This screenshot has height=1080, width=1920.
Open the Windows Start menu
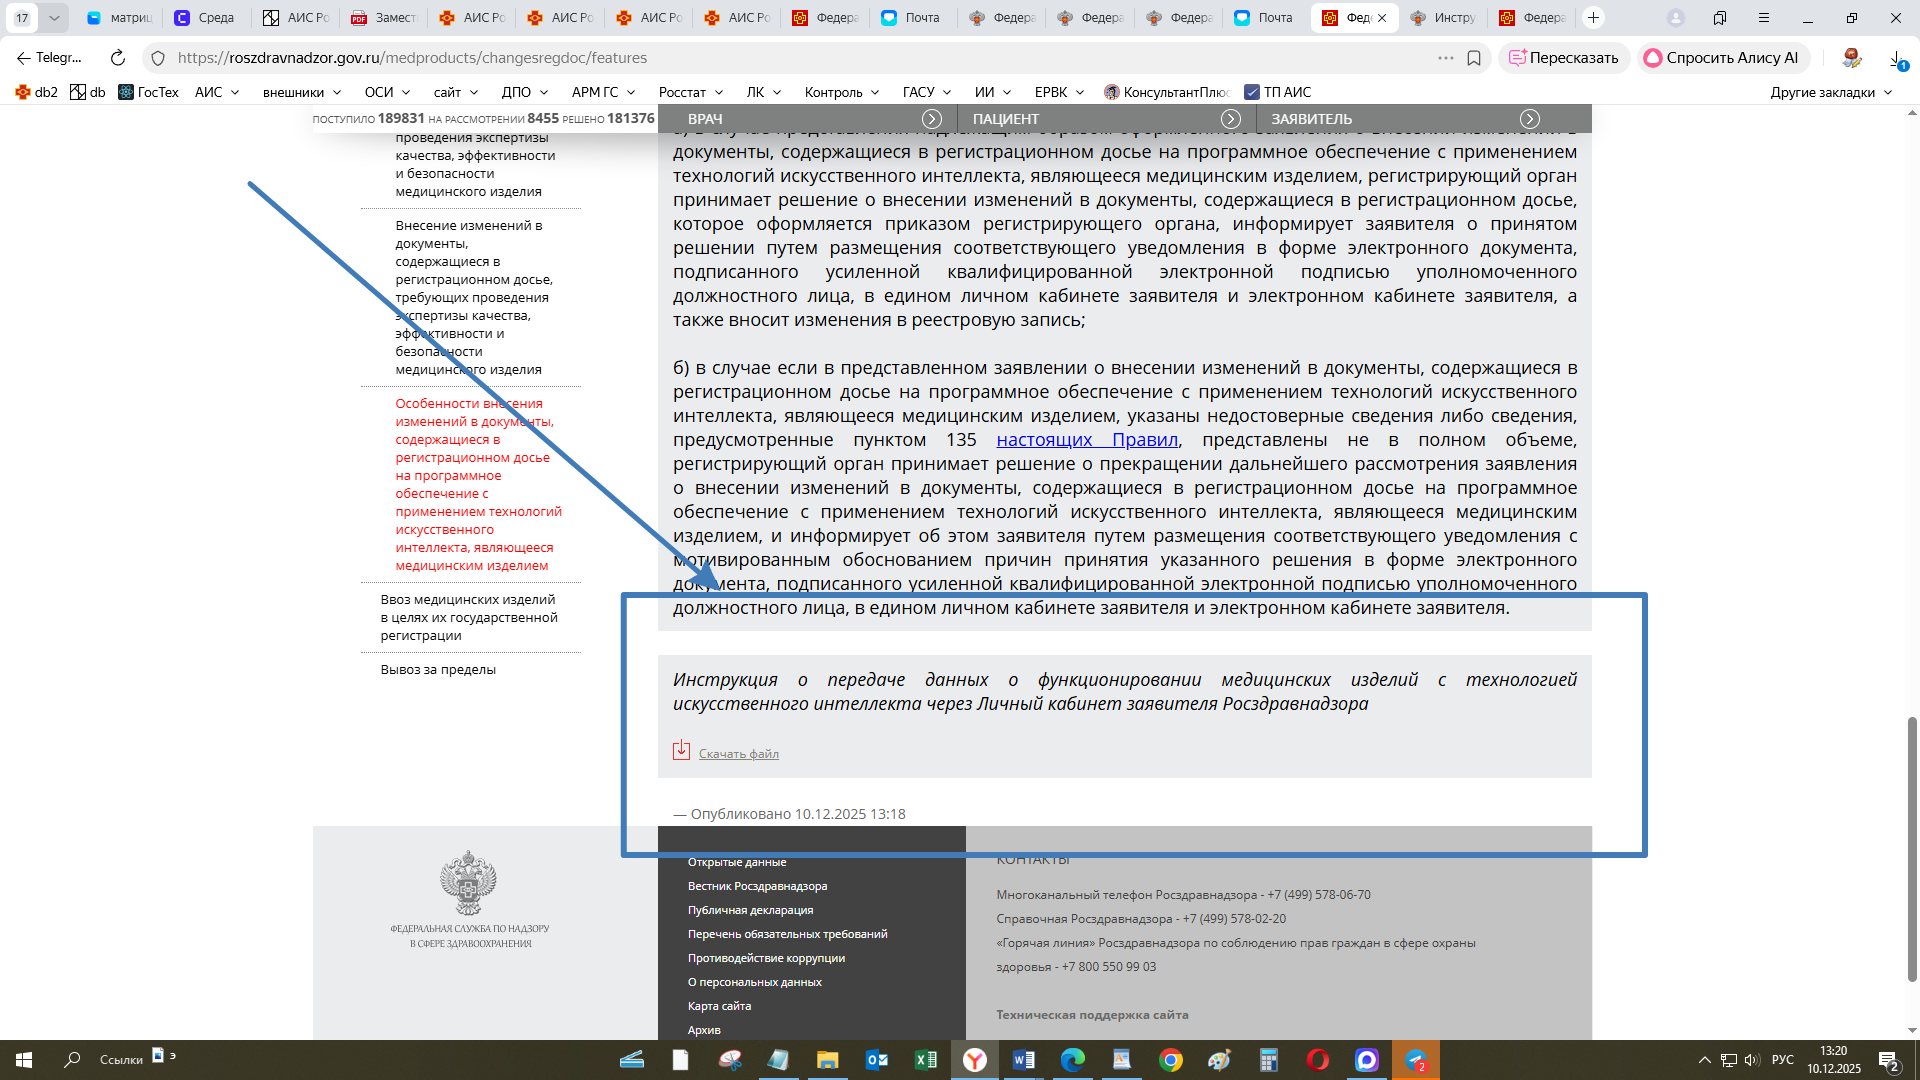pos(24,1060)
